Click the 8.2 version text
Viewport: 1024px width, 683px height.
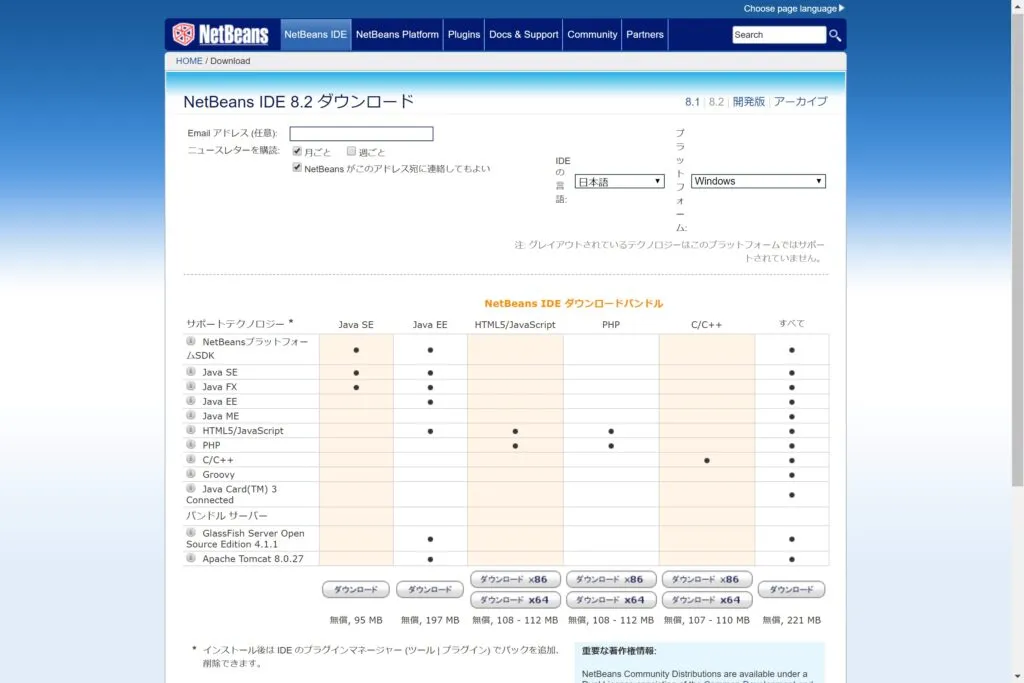click(716, 102)
